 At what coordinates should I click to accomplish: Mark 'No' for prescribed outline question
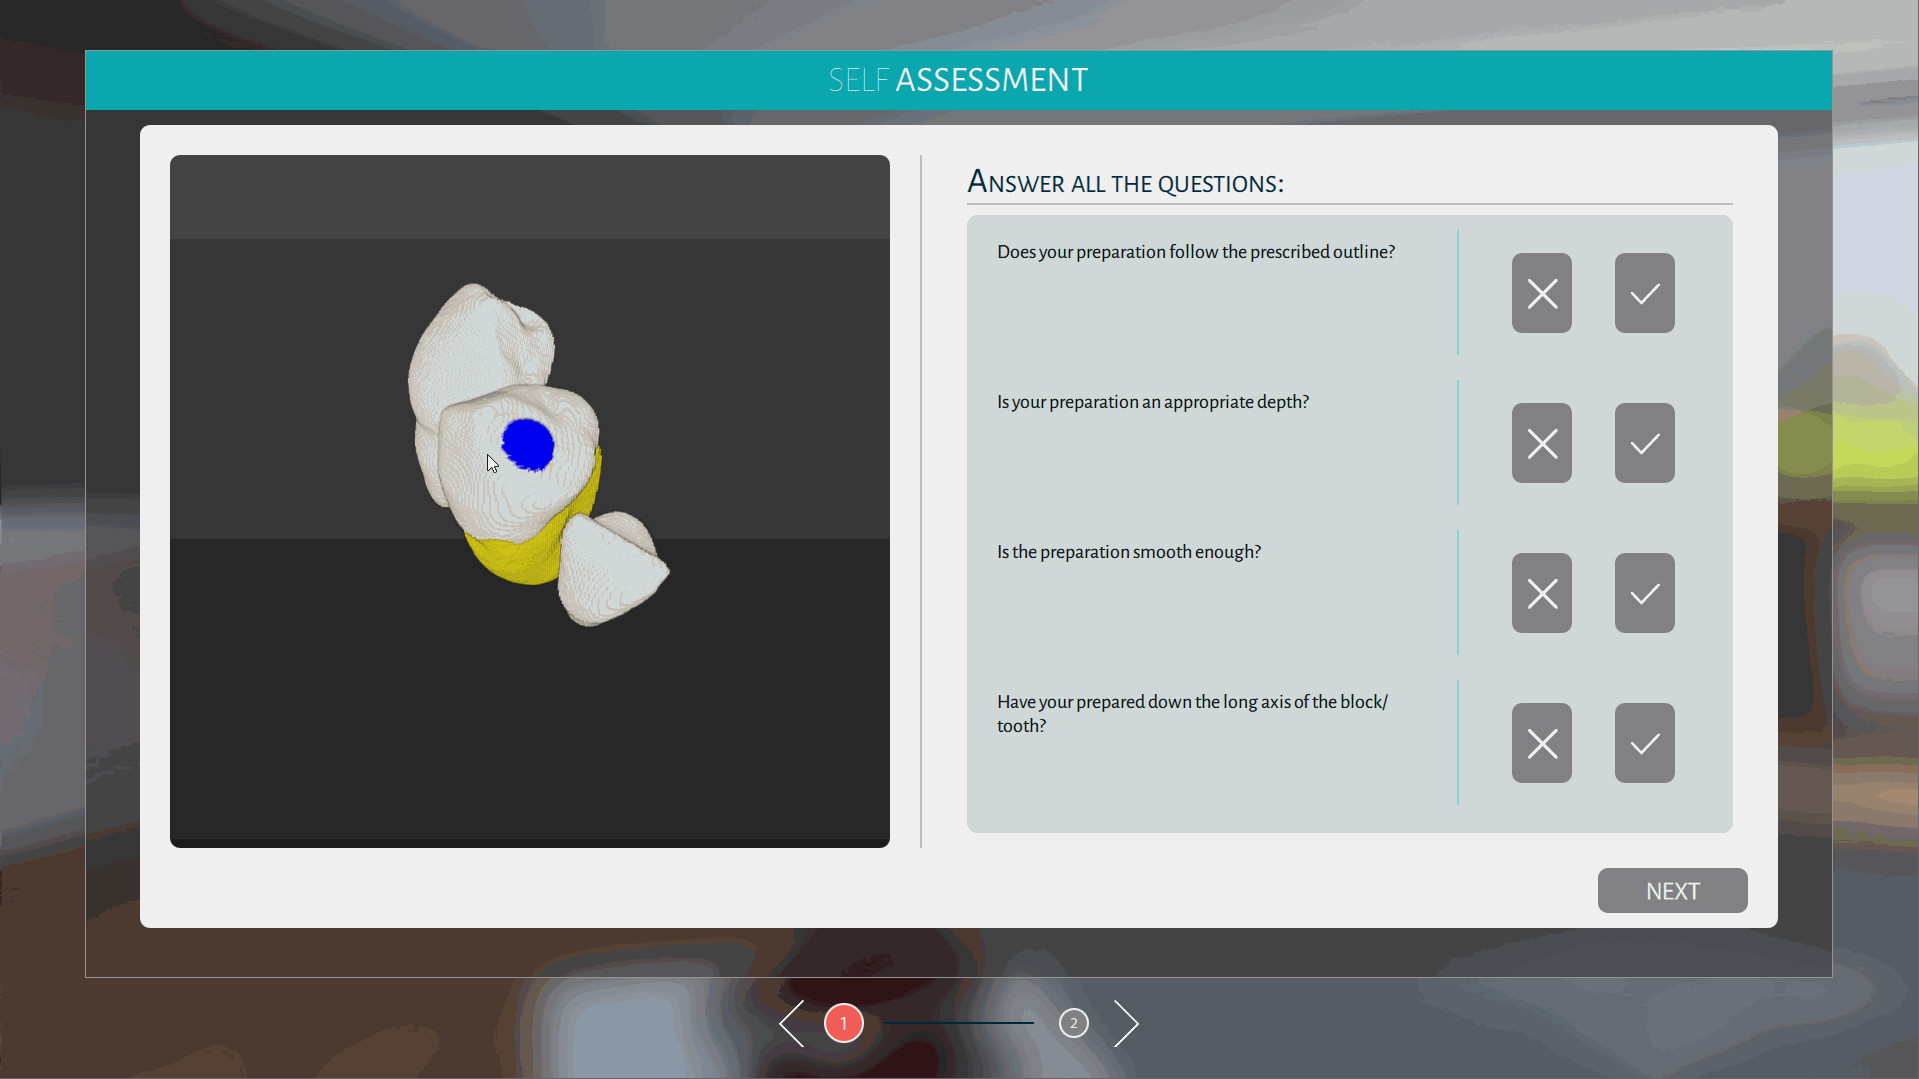click(x=1541, y=293)
